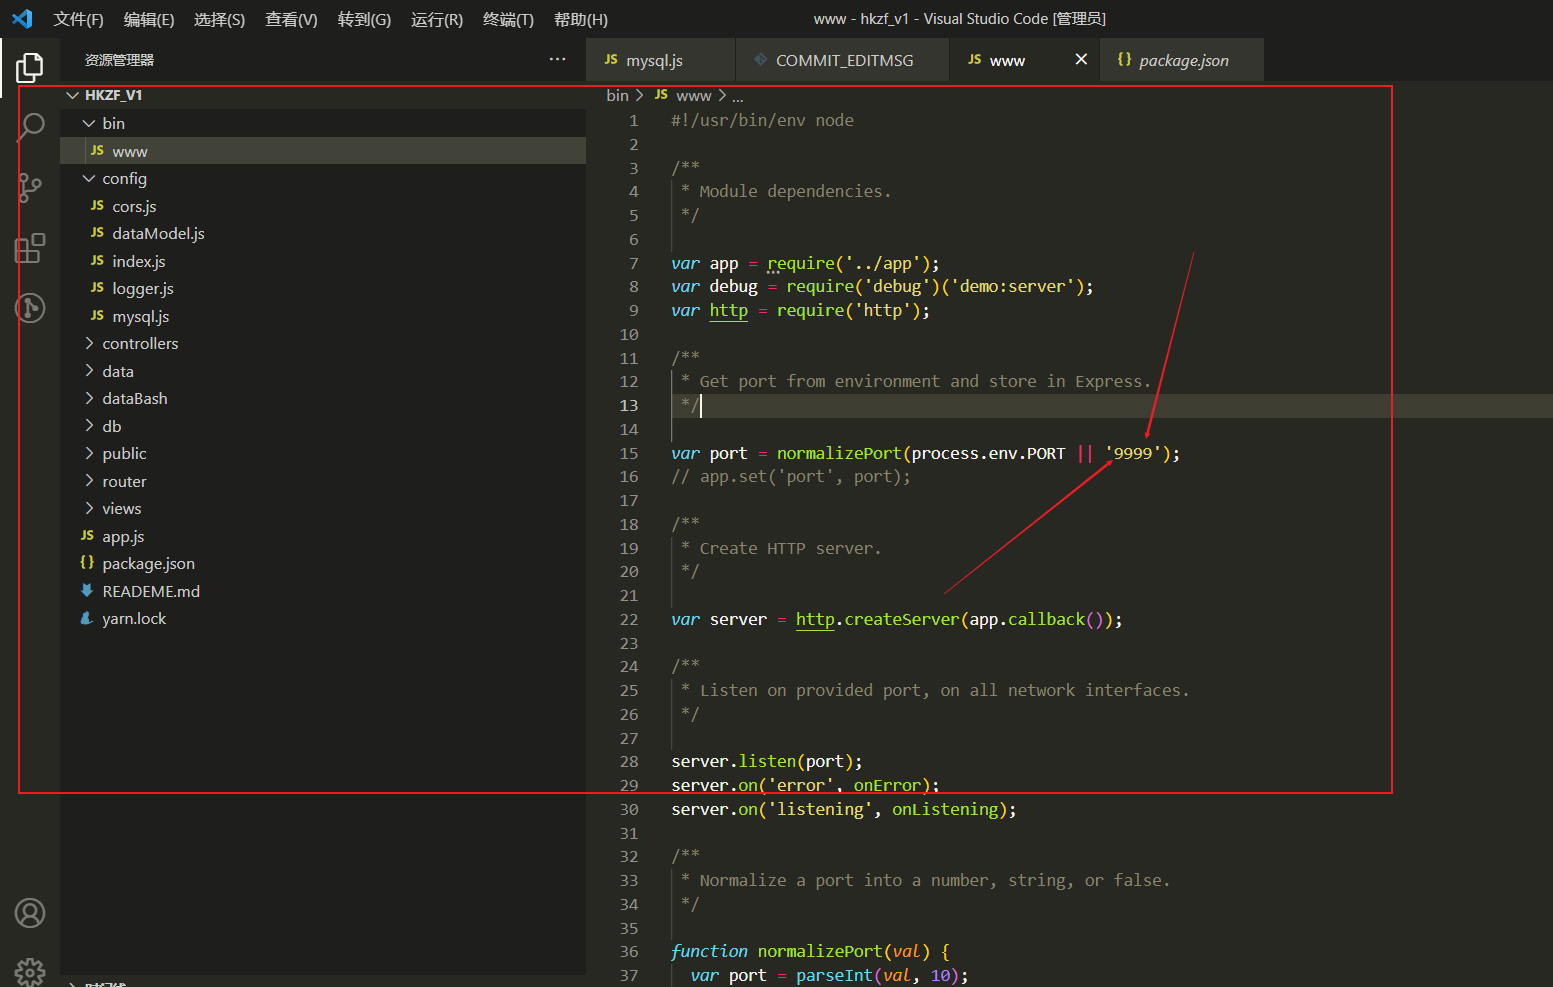The width and height of the screenshot is (1553, 987).
Task: Click the JS icon of logger.js
Action: [97, 288]
